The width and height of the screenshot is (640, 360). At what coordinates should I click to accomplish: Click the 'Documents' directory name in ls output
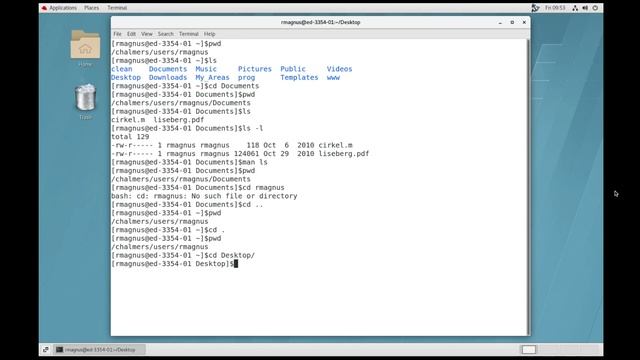[x=168, y=69]
